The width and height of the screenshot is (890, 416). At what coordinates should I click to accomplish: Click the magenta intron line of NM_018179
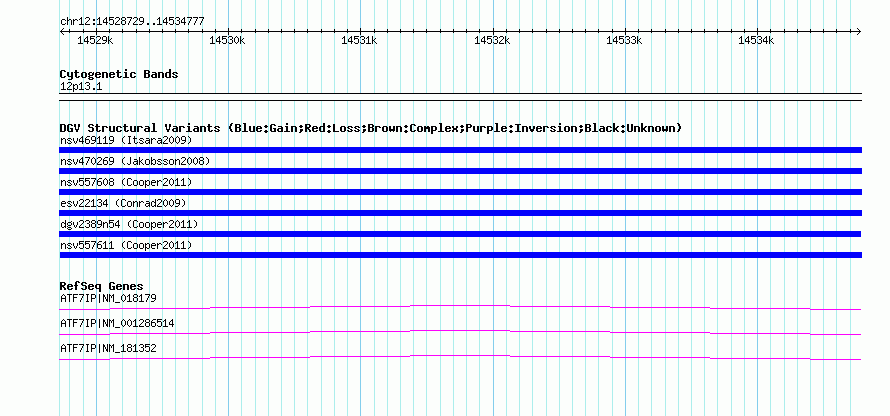pos(460,306)
